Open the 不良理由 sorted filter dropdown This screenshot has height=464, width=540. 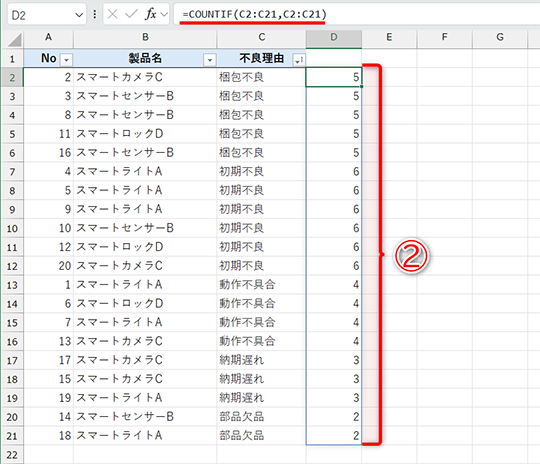pos(299,60)
